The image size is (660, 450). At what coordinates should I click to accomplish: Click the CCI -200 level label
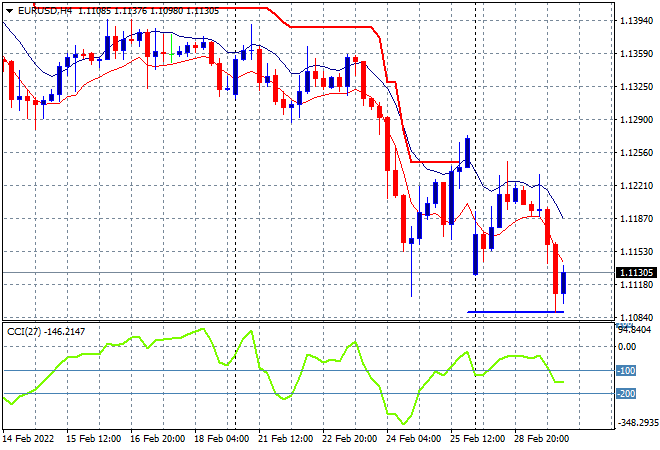point(626,394)
